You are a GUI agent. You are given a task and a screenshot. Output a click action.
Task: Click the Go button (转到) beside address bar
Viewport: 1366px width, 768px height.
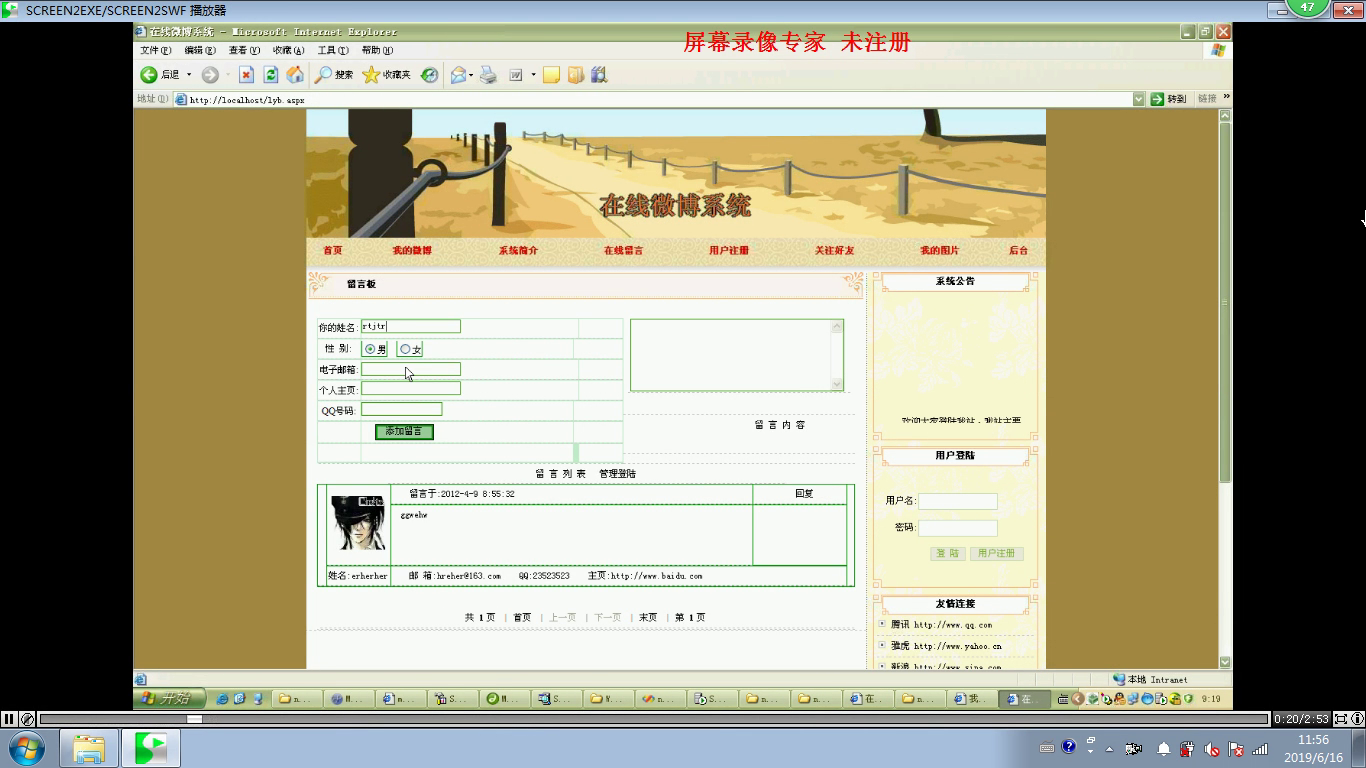tap(1168, 99)
